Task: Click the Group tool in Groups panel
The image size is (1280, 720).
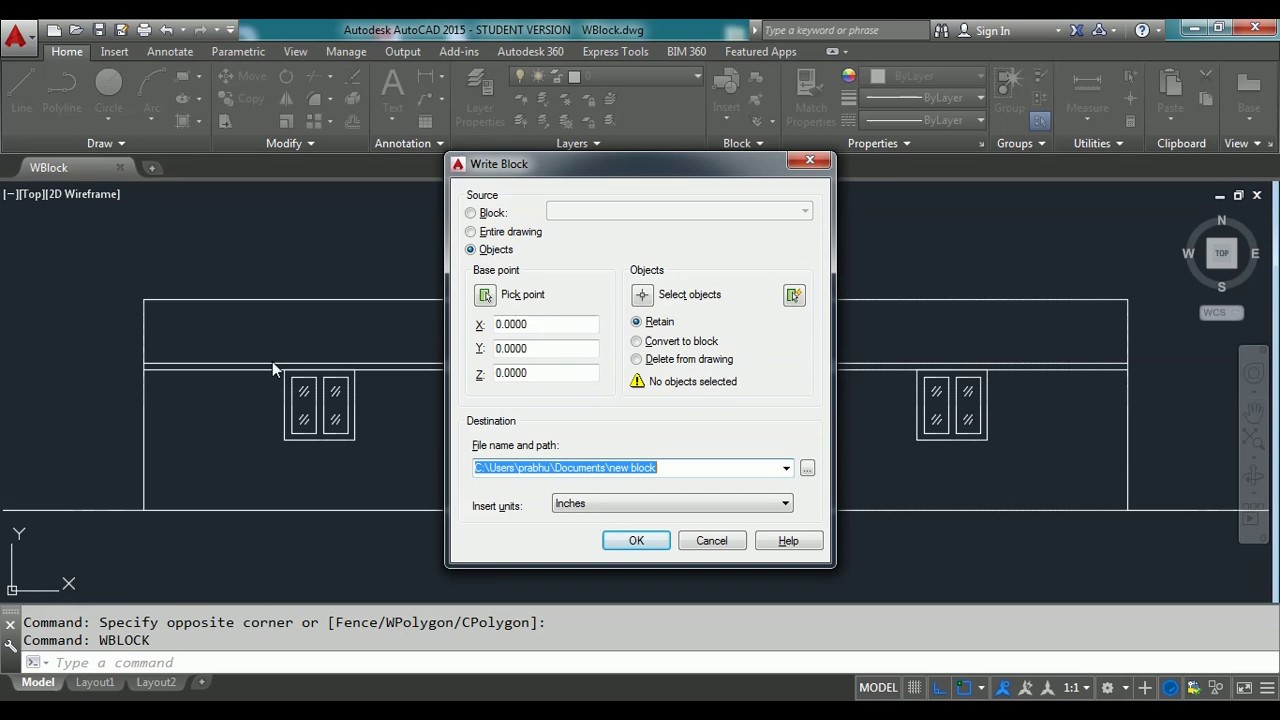Action: coord(1009,90)
